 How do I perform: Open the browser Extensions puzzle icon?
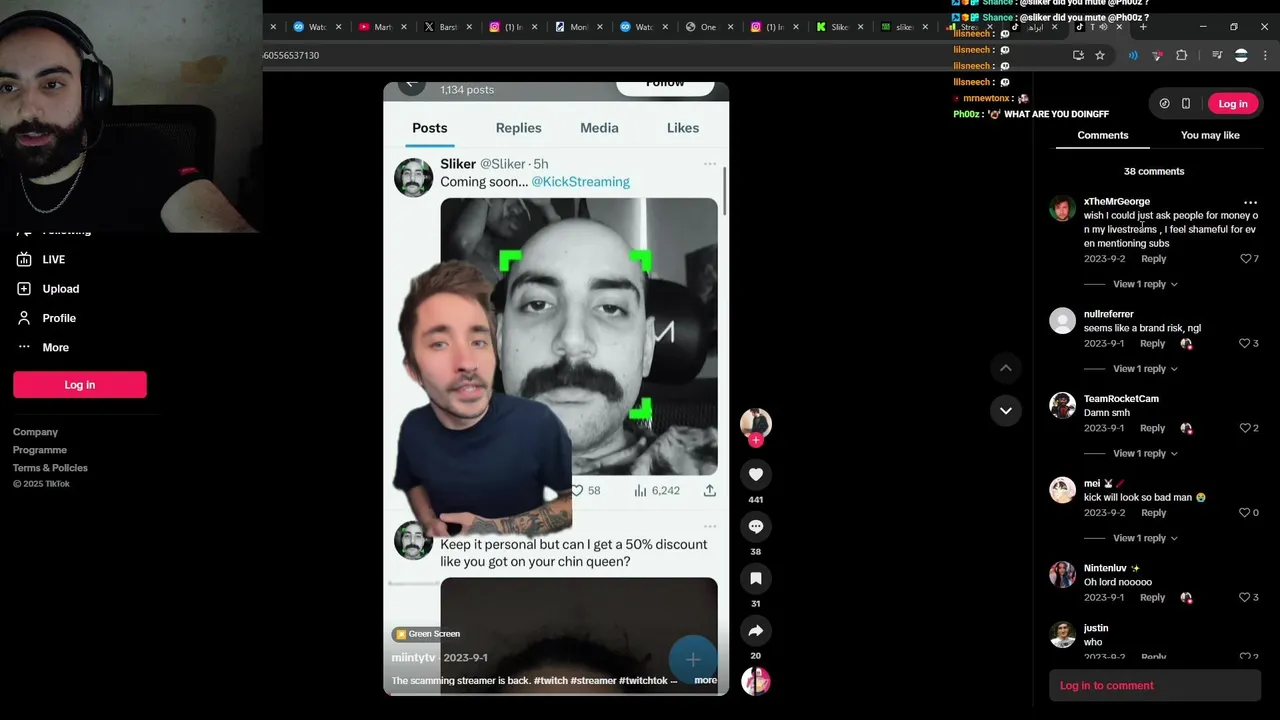click(1181, 55)
